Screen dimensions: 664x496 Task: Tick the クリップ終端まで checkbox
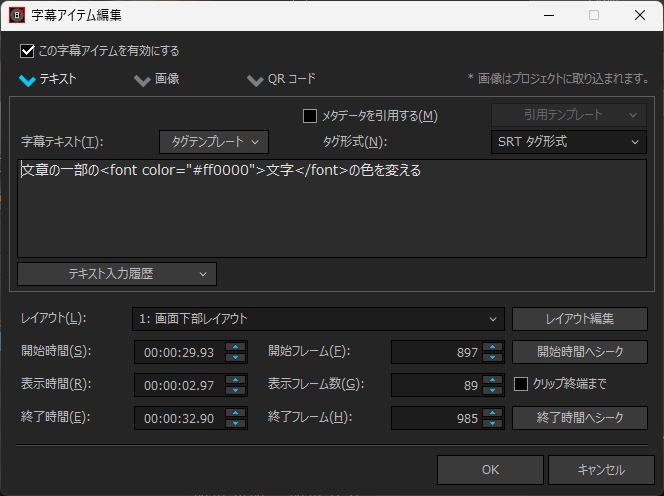tap(520, 384)
